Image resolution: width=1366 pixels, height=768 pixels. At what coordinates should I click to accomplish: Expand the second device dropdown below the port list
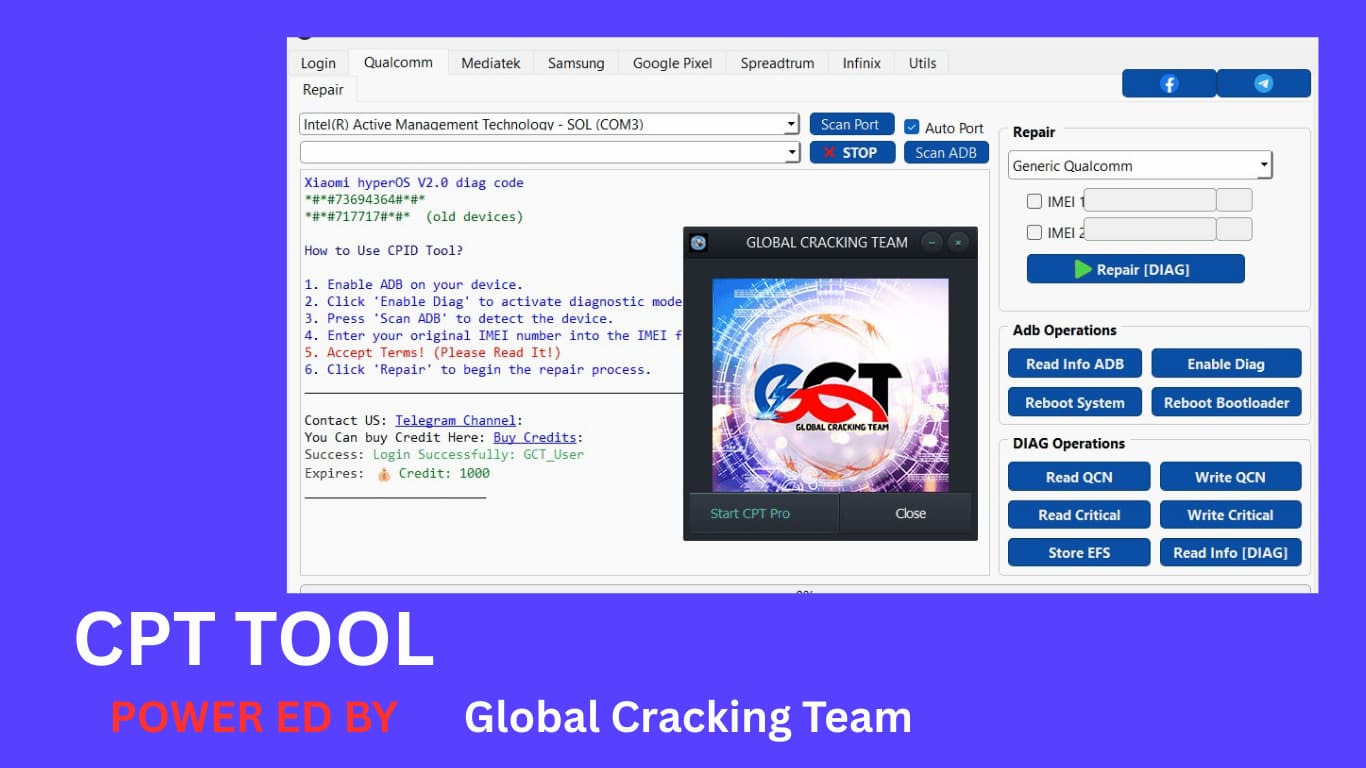[x=791, y=152]
